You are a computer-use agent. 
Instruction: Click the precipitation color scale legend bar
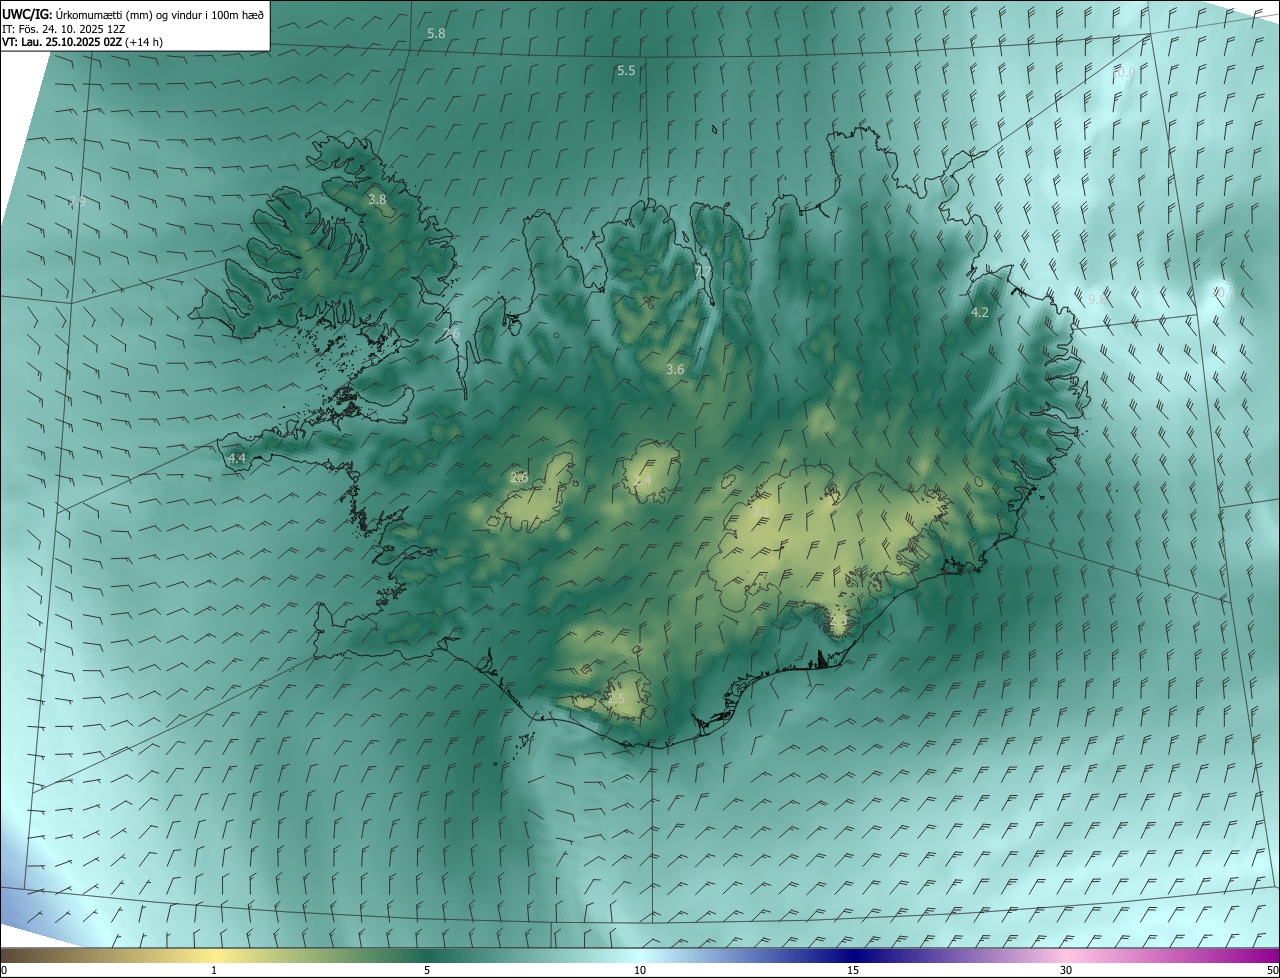pyautogui.click(x=640, y=956)
